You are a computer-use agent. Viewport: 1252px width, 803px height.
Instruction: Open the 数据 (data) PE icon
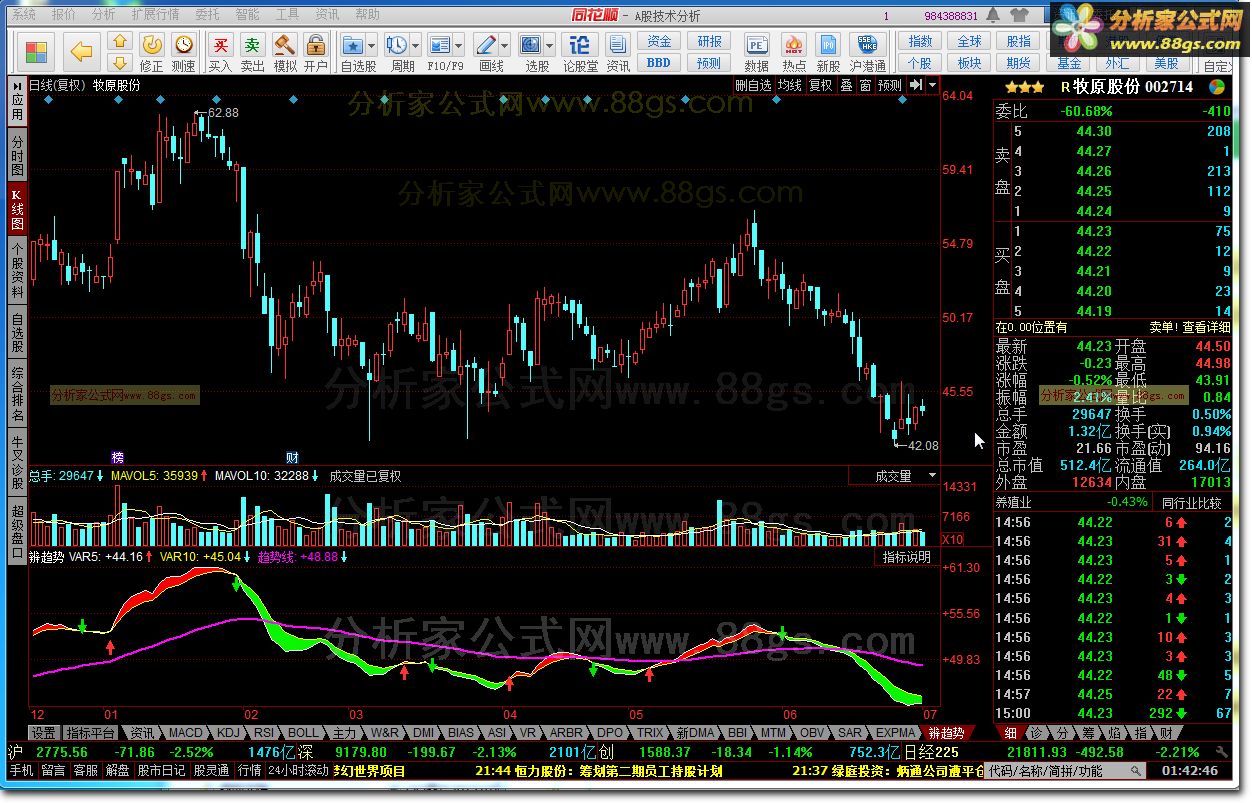(757, 52)
